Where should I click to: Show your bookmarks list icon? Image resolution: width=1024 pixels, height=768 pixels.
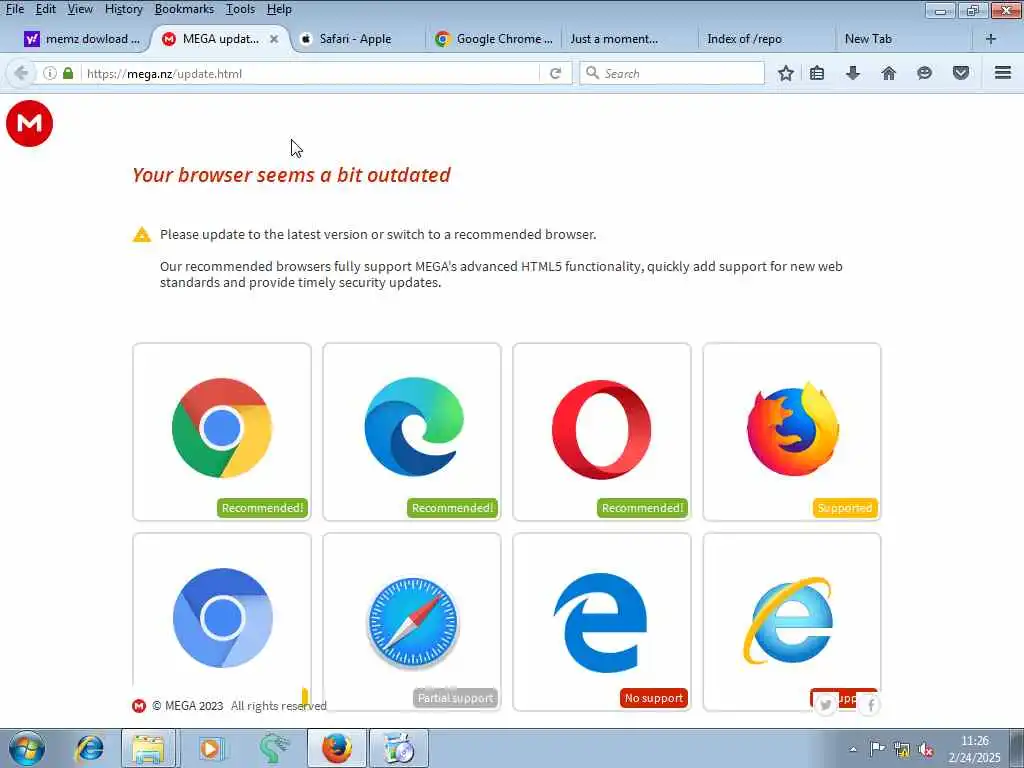817,73
